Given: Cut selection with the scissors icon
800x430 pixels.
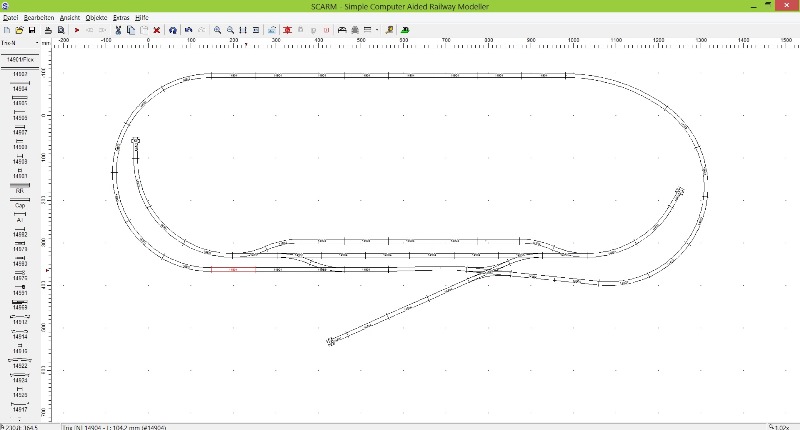Looking at the screenshot, I should [x=118, y=30].
